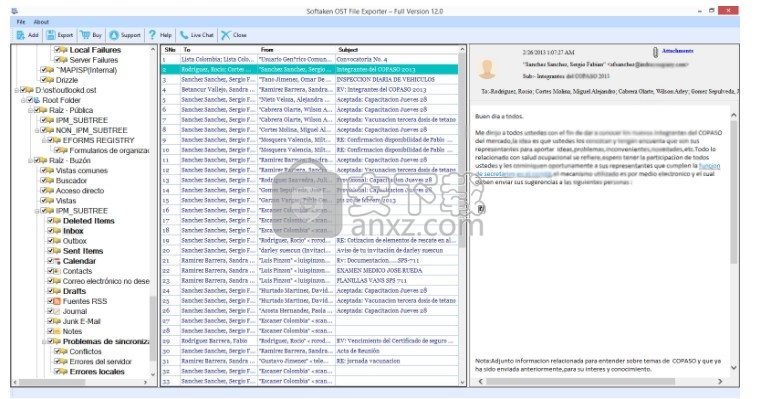Collapse the Raíz - Pública node
Screen dimensions: 761x399
coord(30,110)
